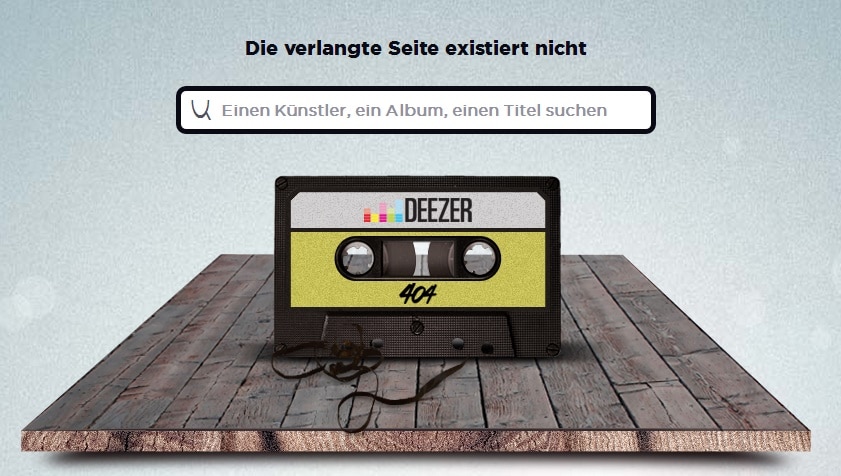Viewport: 841px width, 476px height.
Task: Click the right reel of the cassette
Action: click(479, 258)
